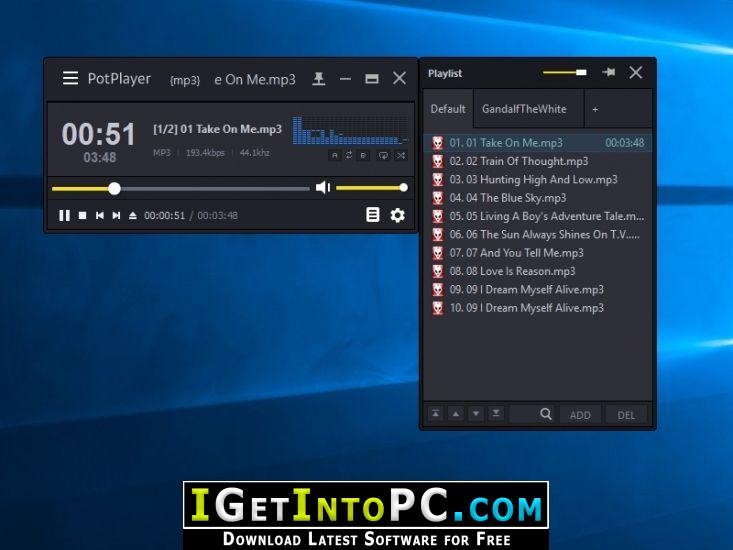
Task: Click the 00:00:51 time counter in control bar
Action: tap(165, 215)
